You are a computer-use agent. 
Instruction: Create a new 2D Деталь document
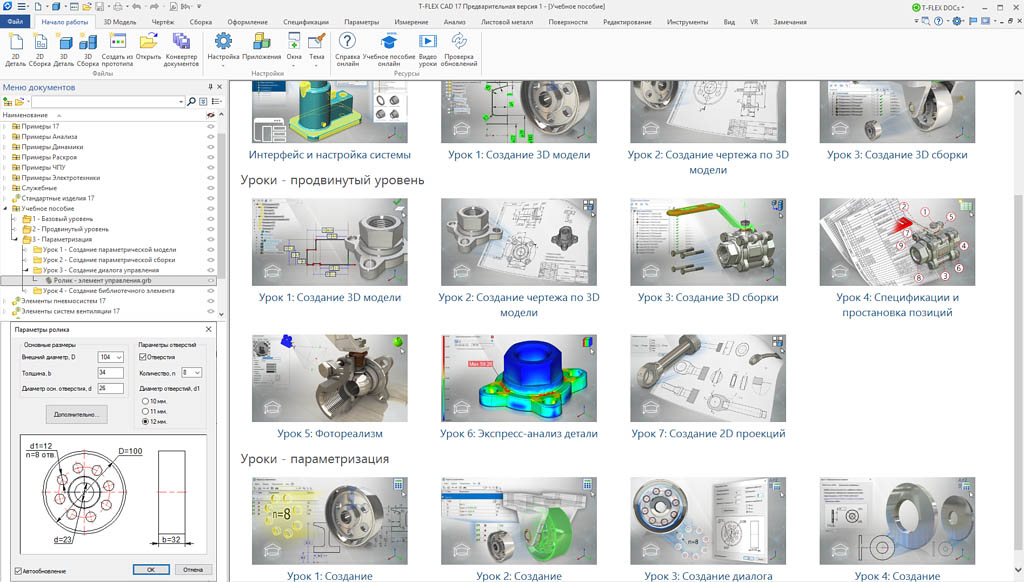16,50
